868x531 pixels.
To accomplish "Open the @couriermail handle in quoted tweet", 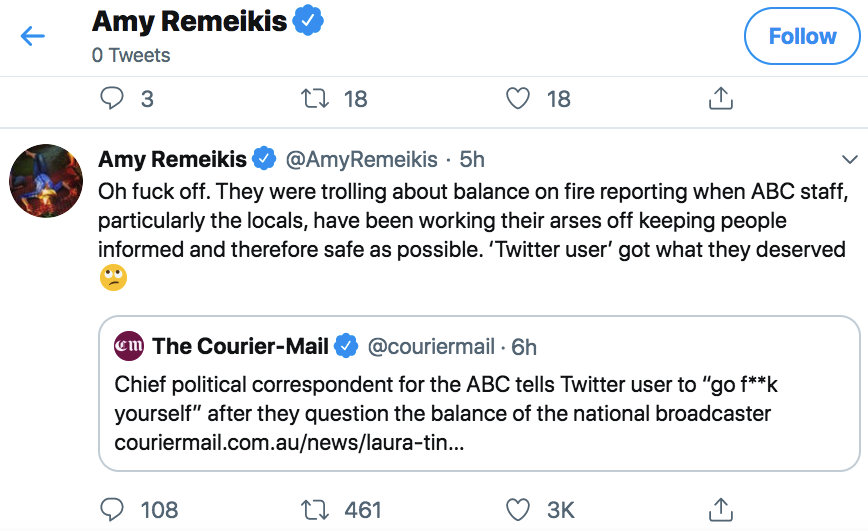I will coord(431,347).
